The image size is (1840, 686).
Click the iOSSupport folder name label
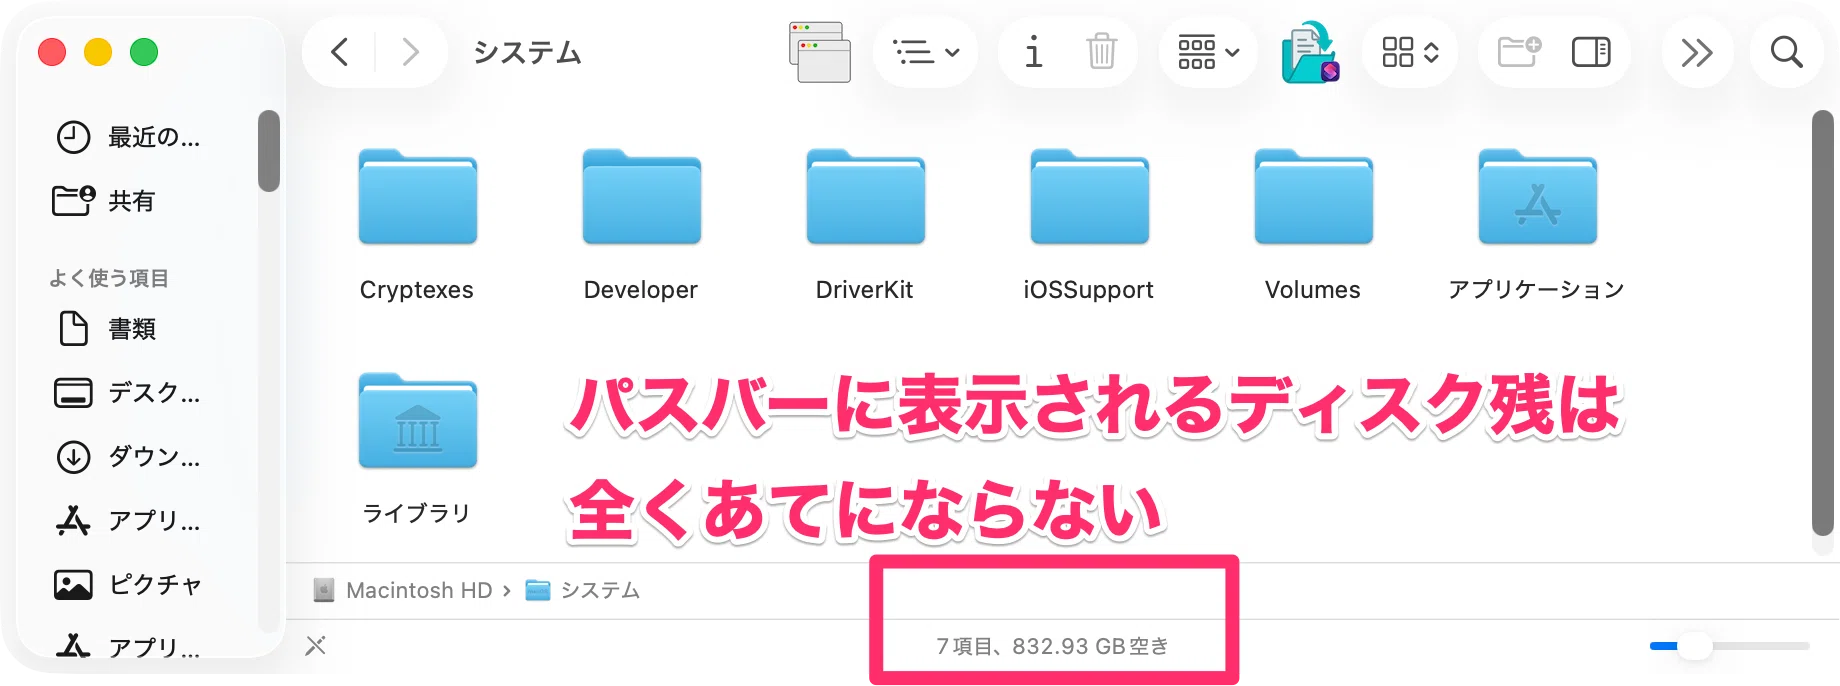(1089, 290)
